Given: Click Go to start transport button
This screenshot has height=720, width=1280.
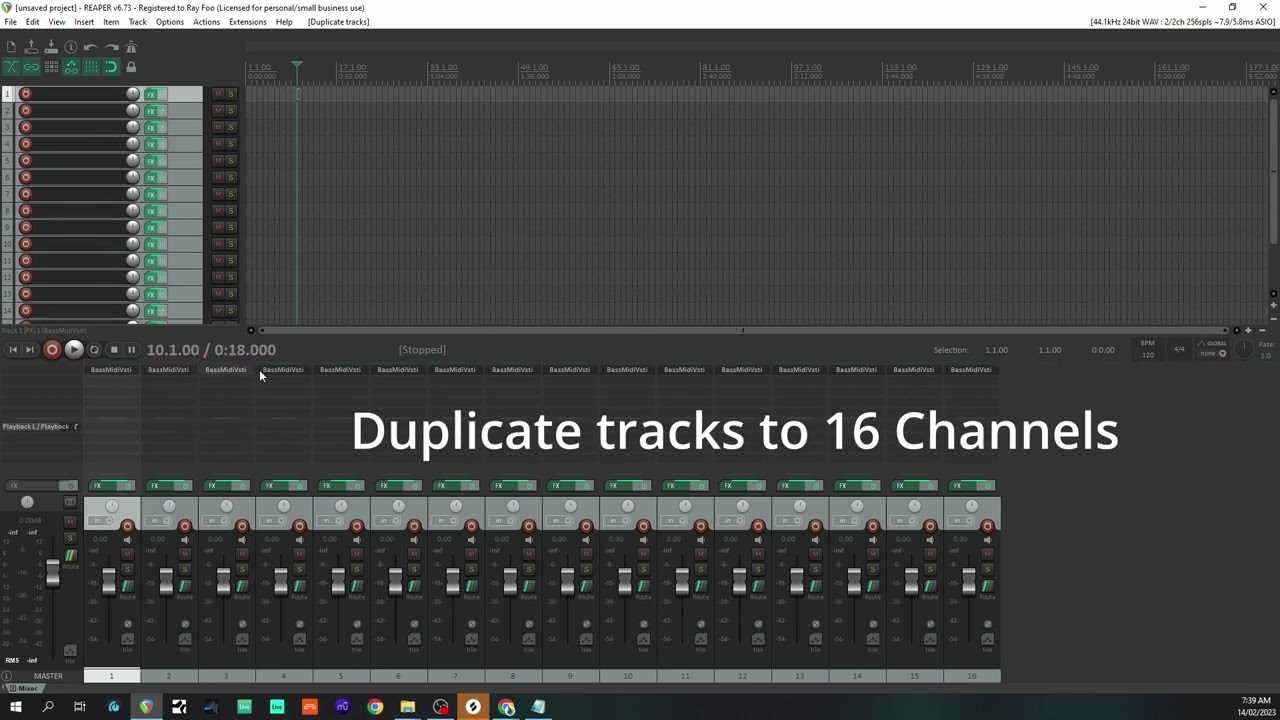Looking at the screenshot, I should click(12, 350).
